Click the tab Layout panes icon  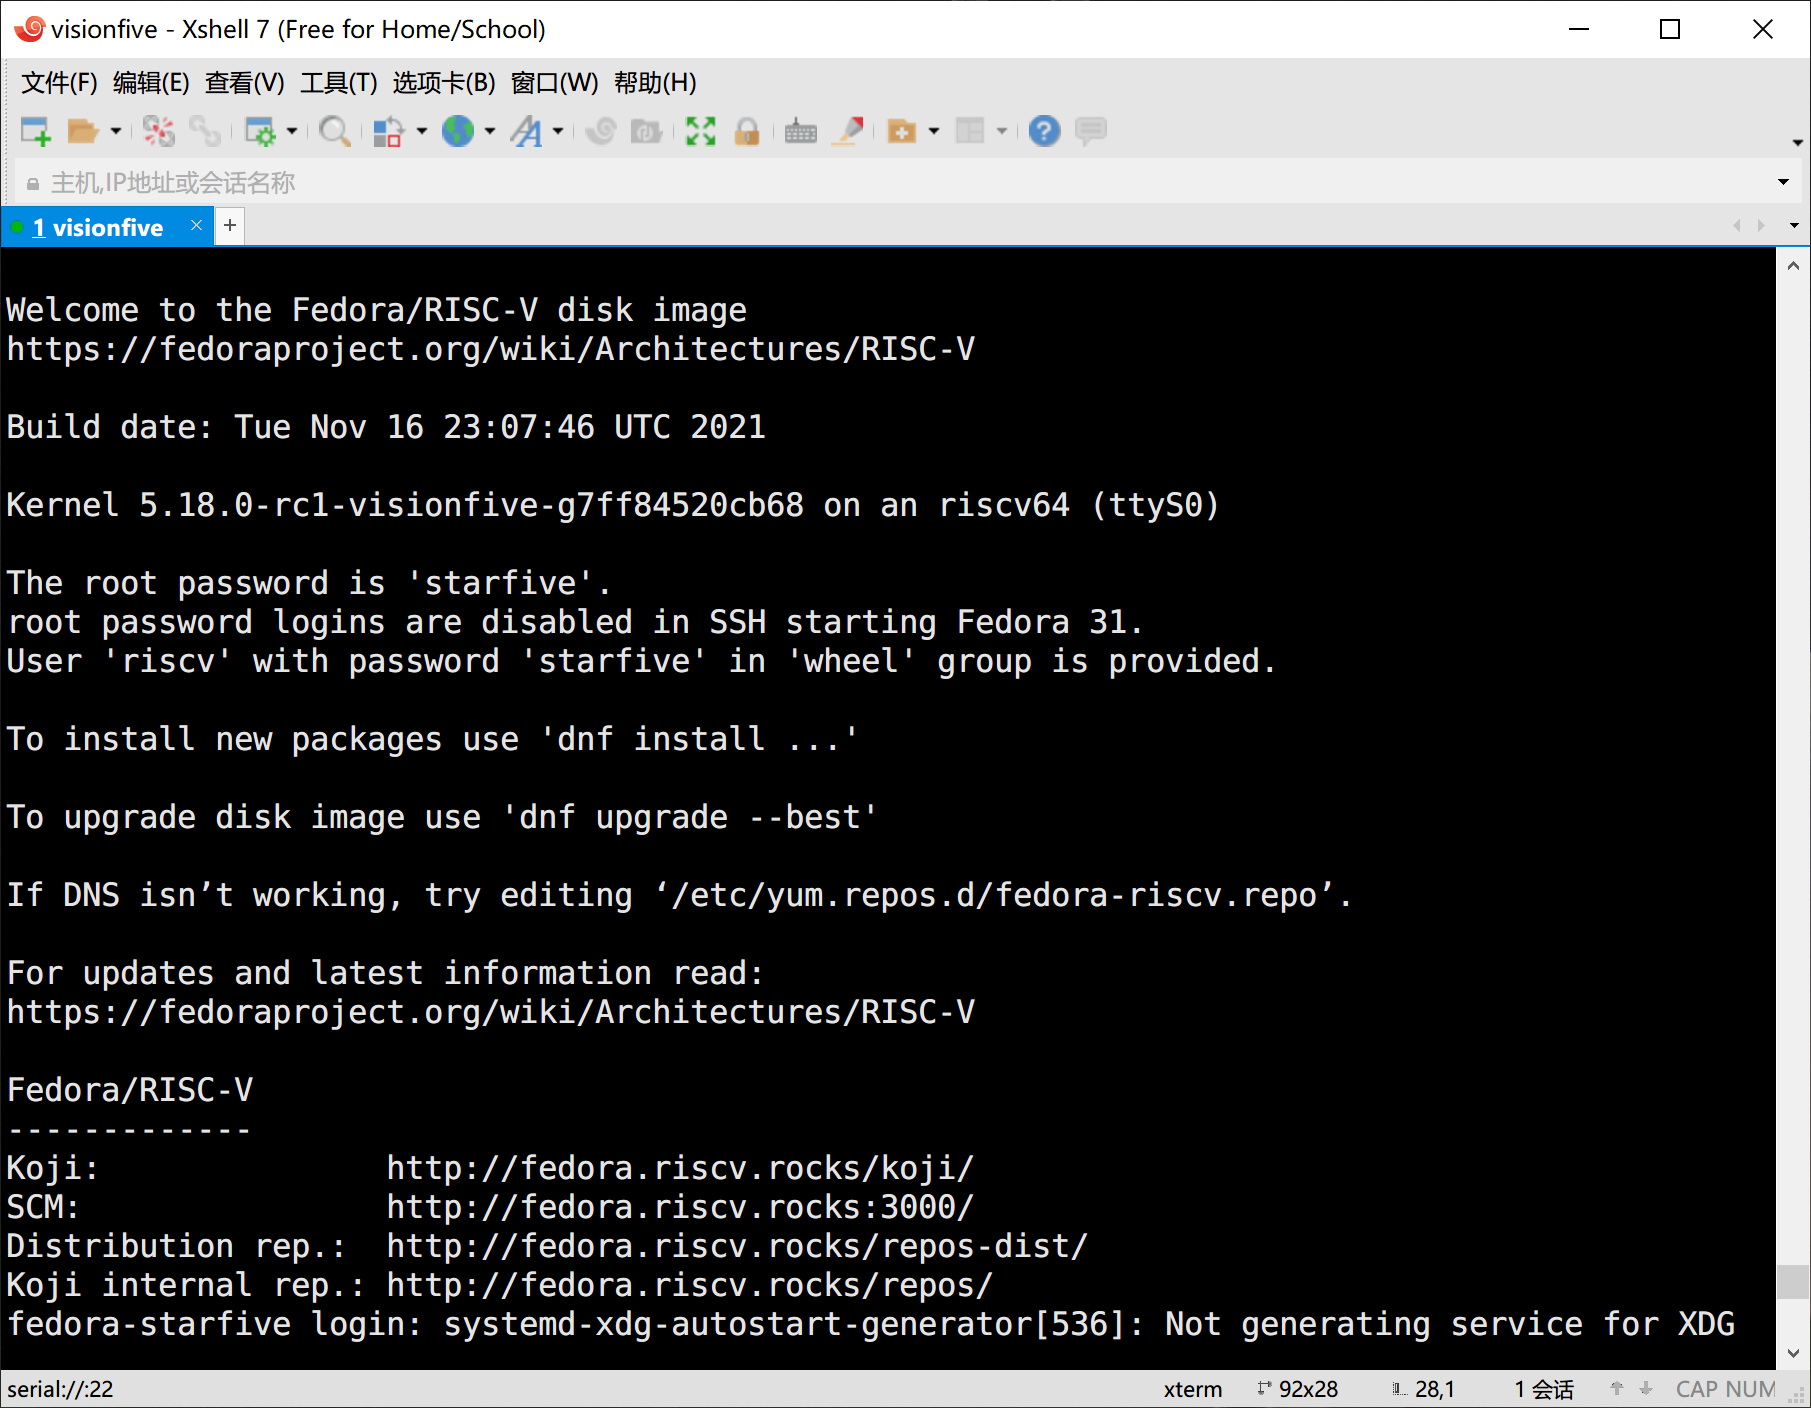(970, 131)
